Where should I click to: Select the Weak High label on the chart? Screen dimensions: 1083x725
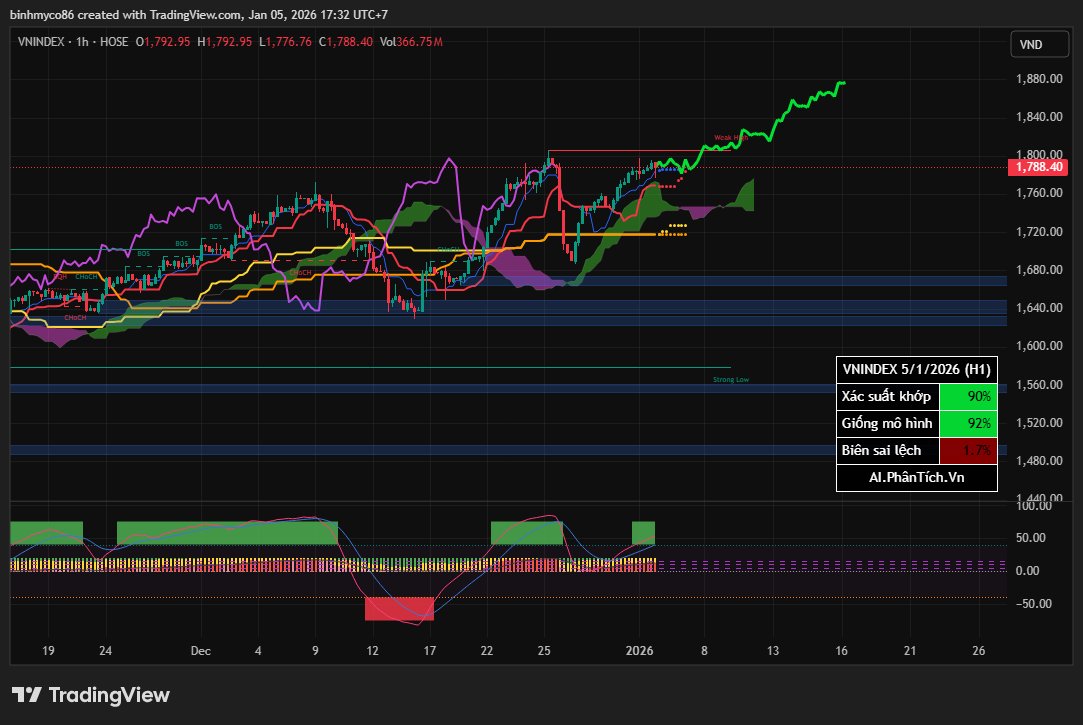pyautogui.click(x=726, y=138)
